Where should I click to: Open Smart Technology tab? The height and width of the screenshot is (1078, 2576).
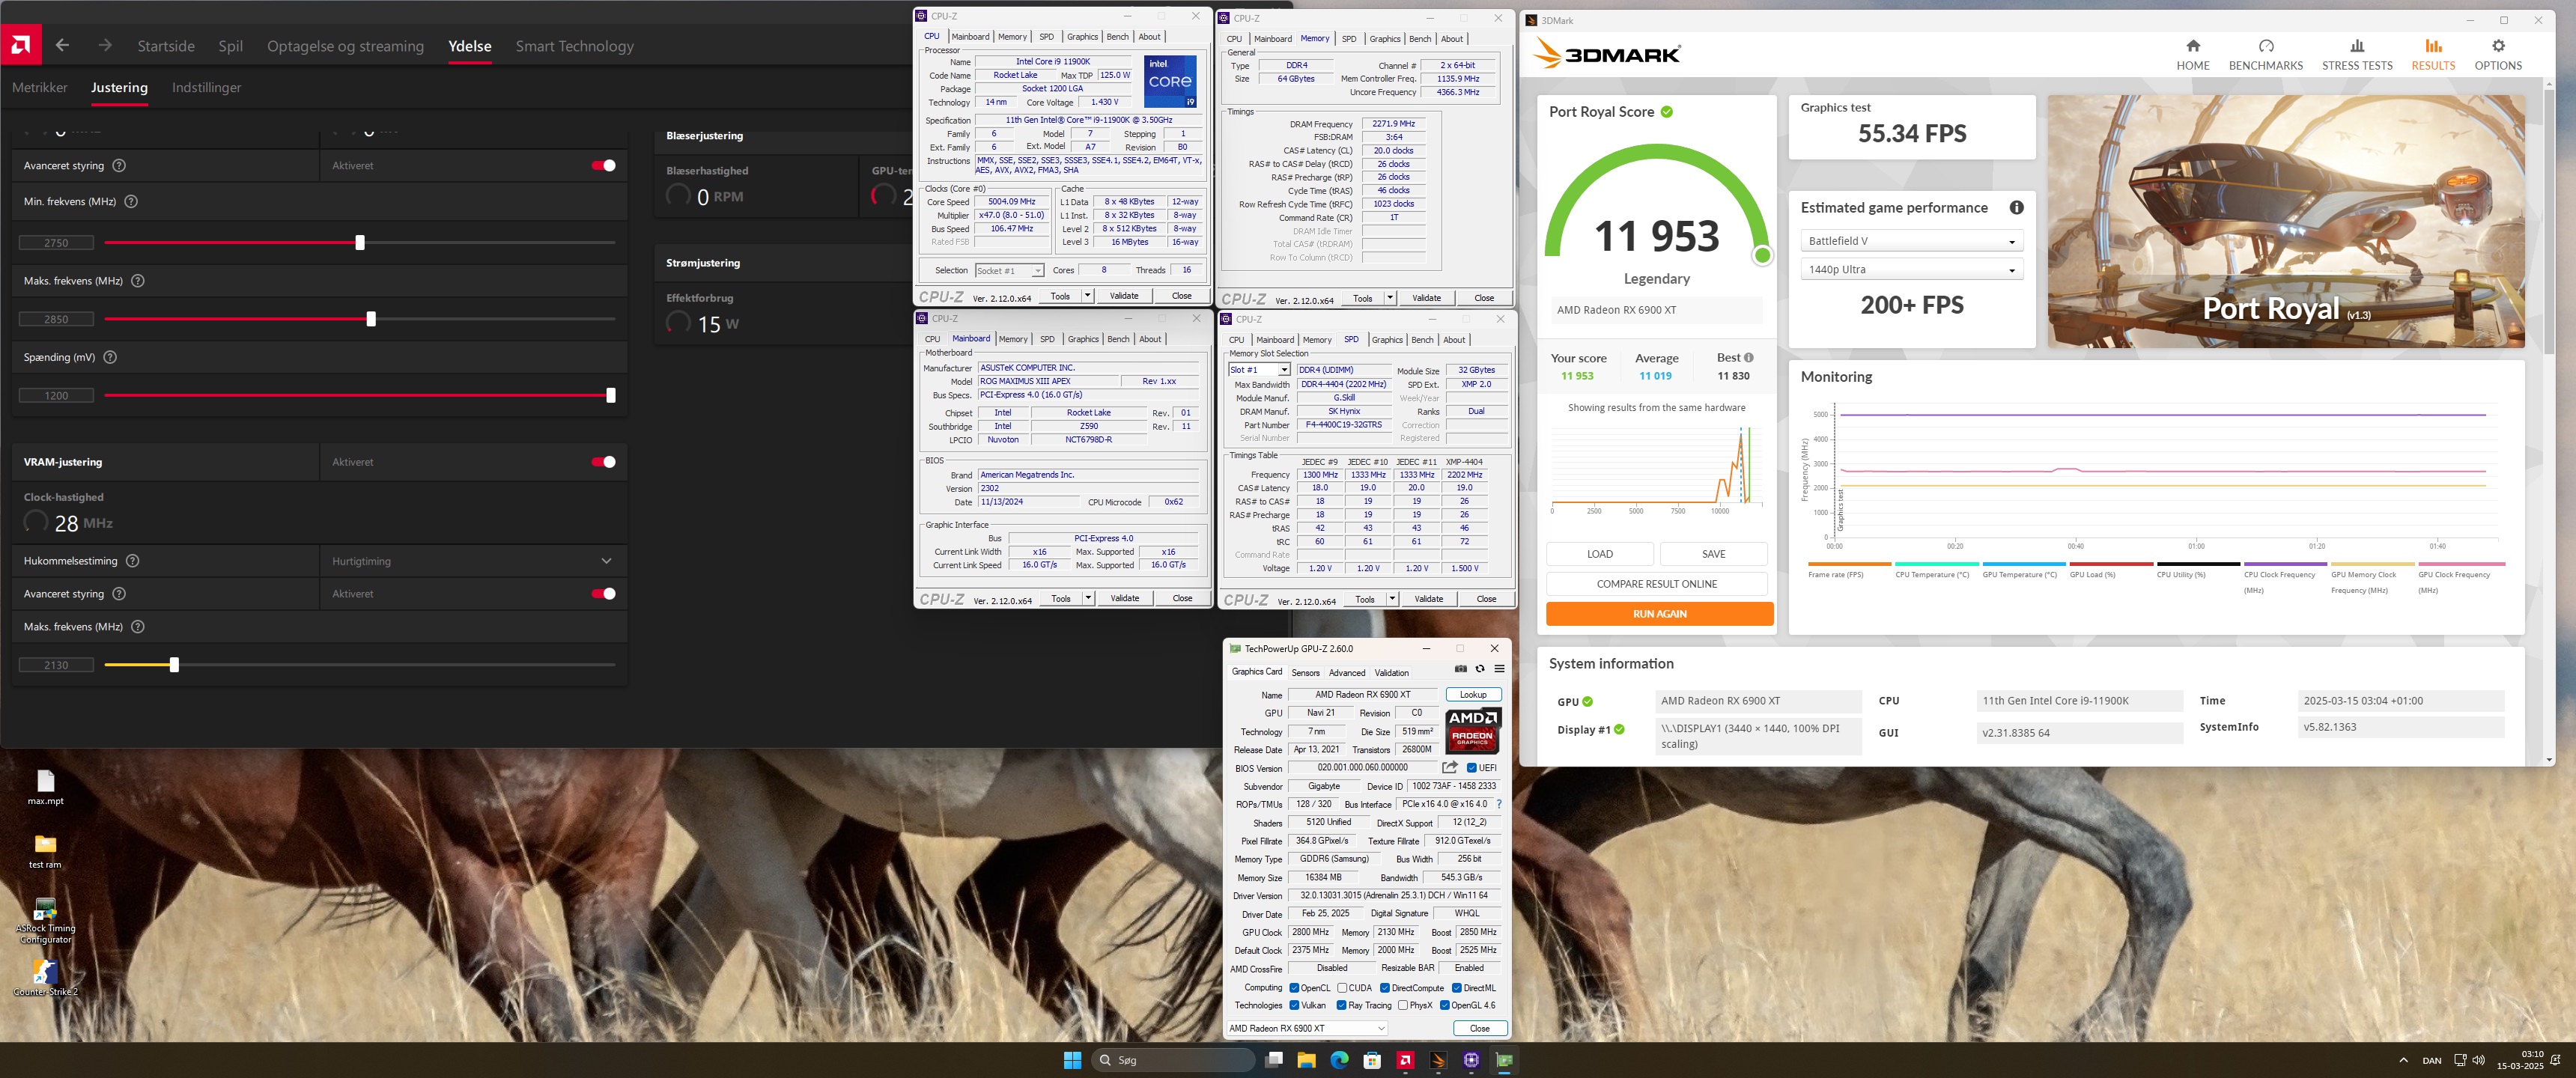click(574, 46)
